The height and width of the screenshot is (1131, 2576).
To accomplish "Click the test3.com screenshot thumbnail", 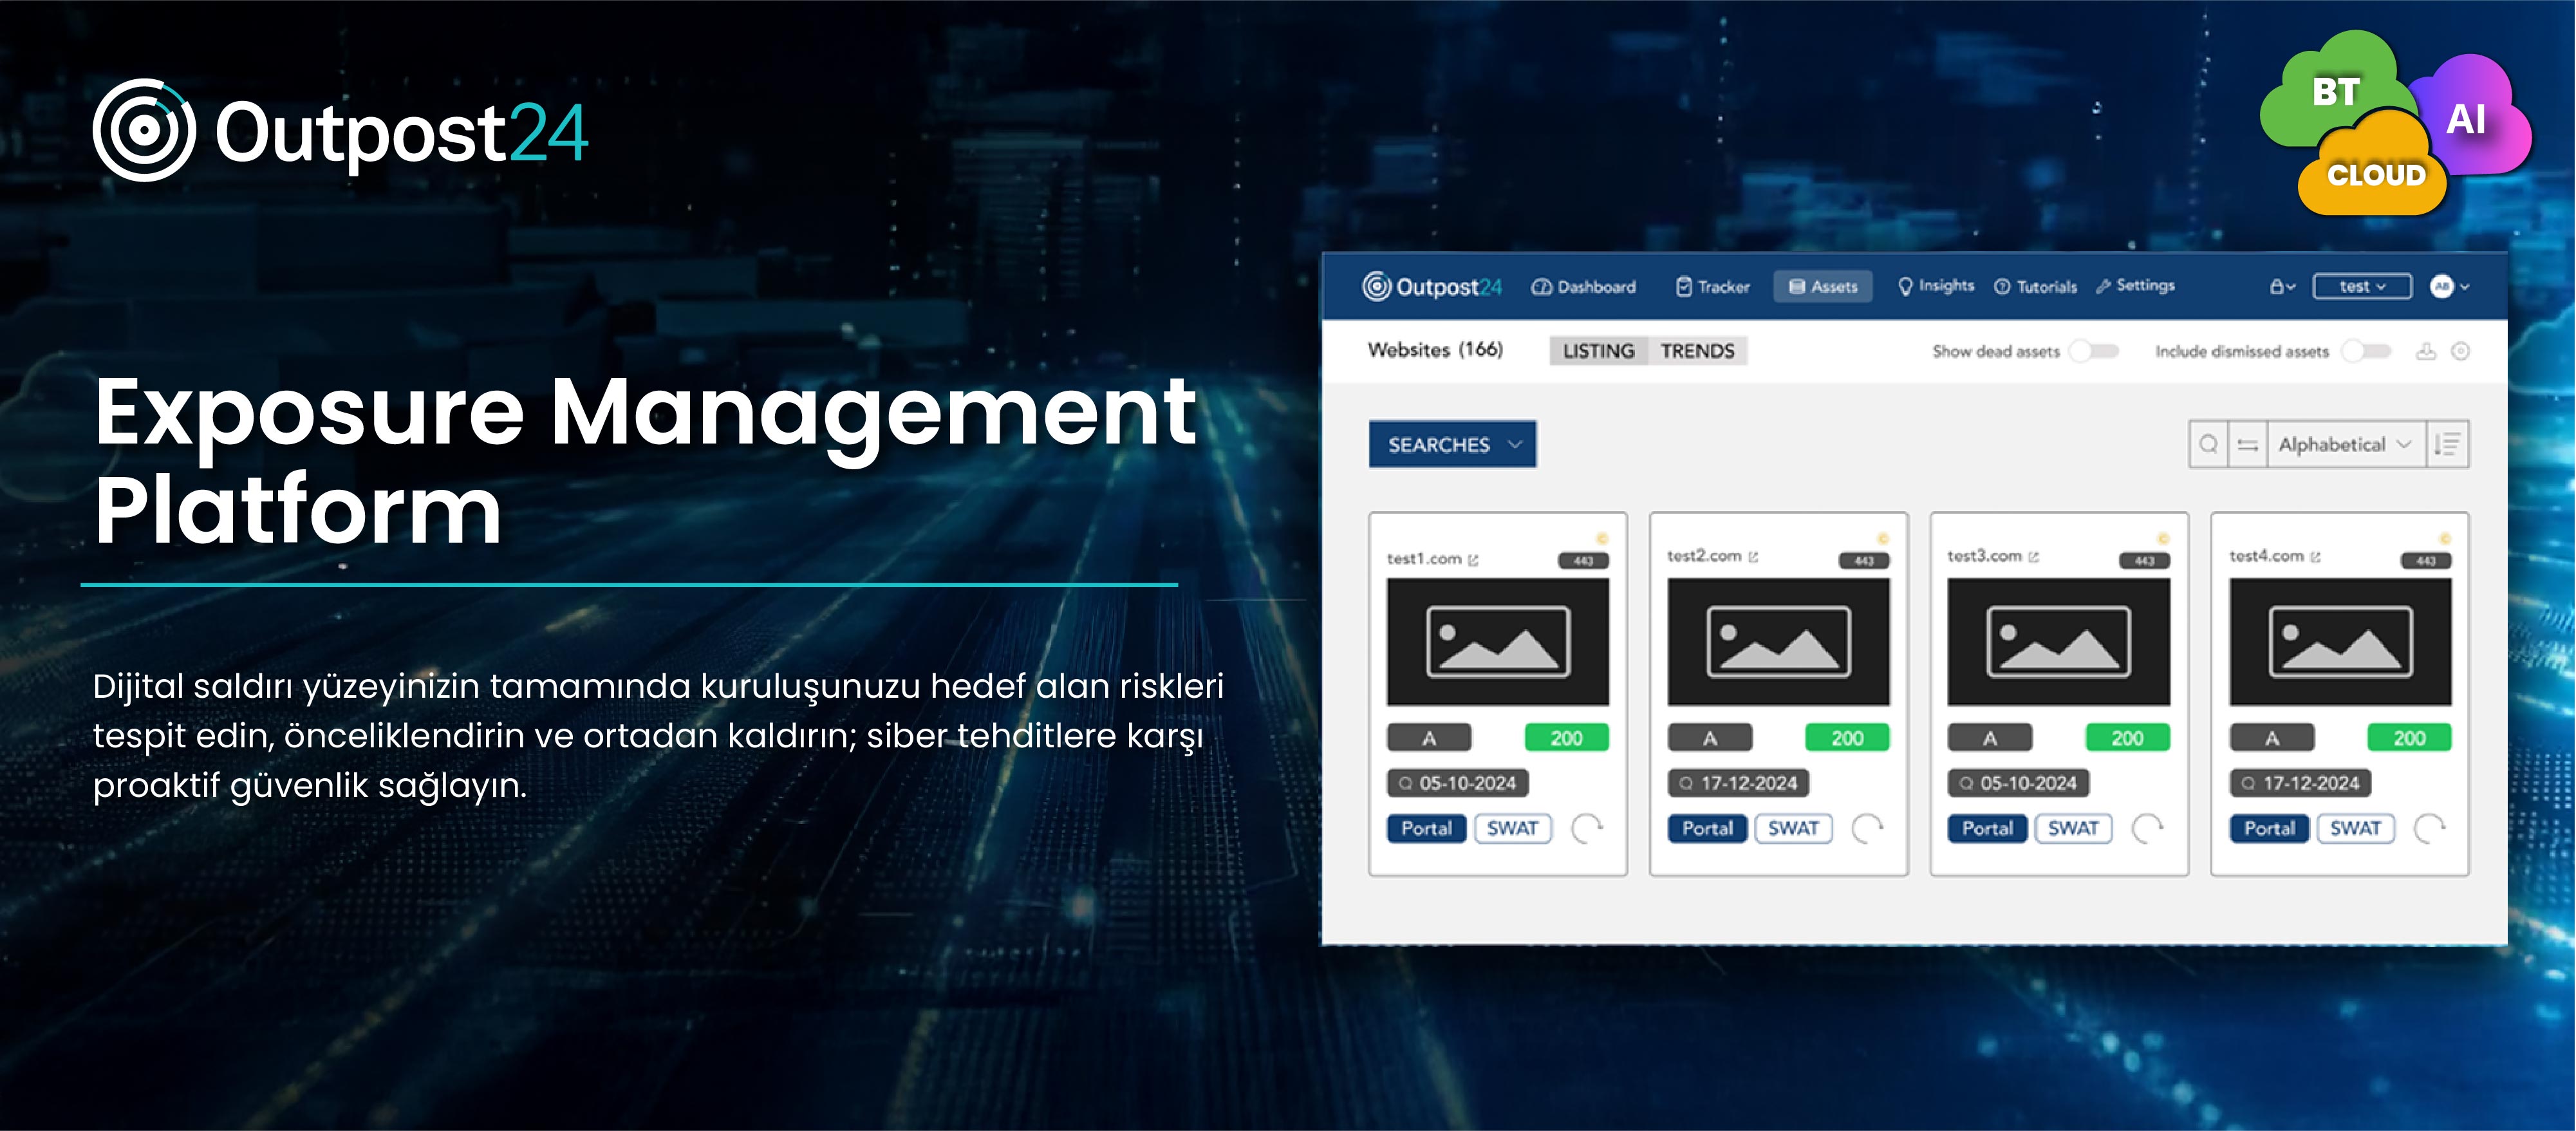I will coord(2059,642).
